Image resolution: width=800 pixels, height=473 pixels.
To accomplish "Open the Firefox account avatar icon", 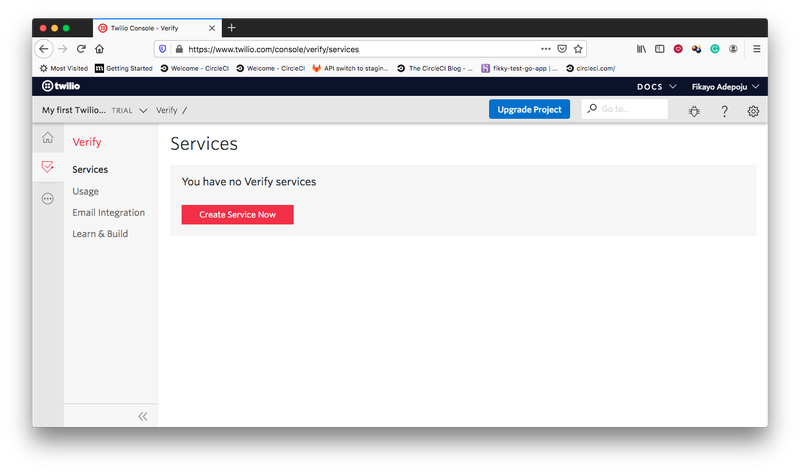I will (x=733, y=49).
